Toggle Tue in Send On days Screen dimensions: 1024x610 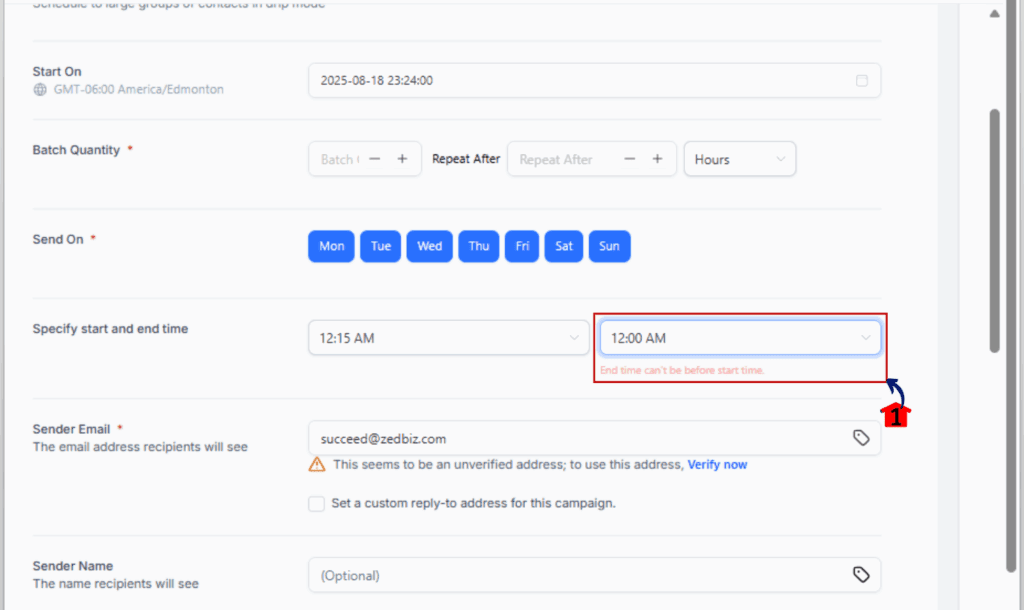coord(381,246)
